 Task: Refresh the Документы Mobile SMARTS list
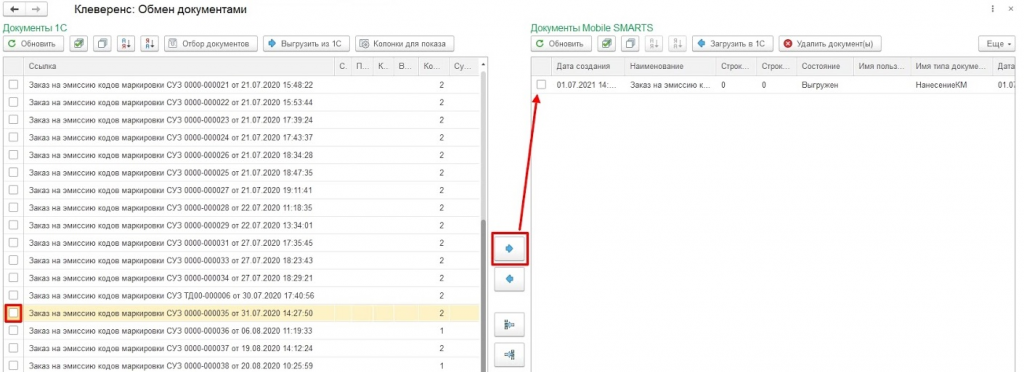pos(561,44)
